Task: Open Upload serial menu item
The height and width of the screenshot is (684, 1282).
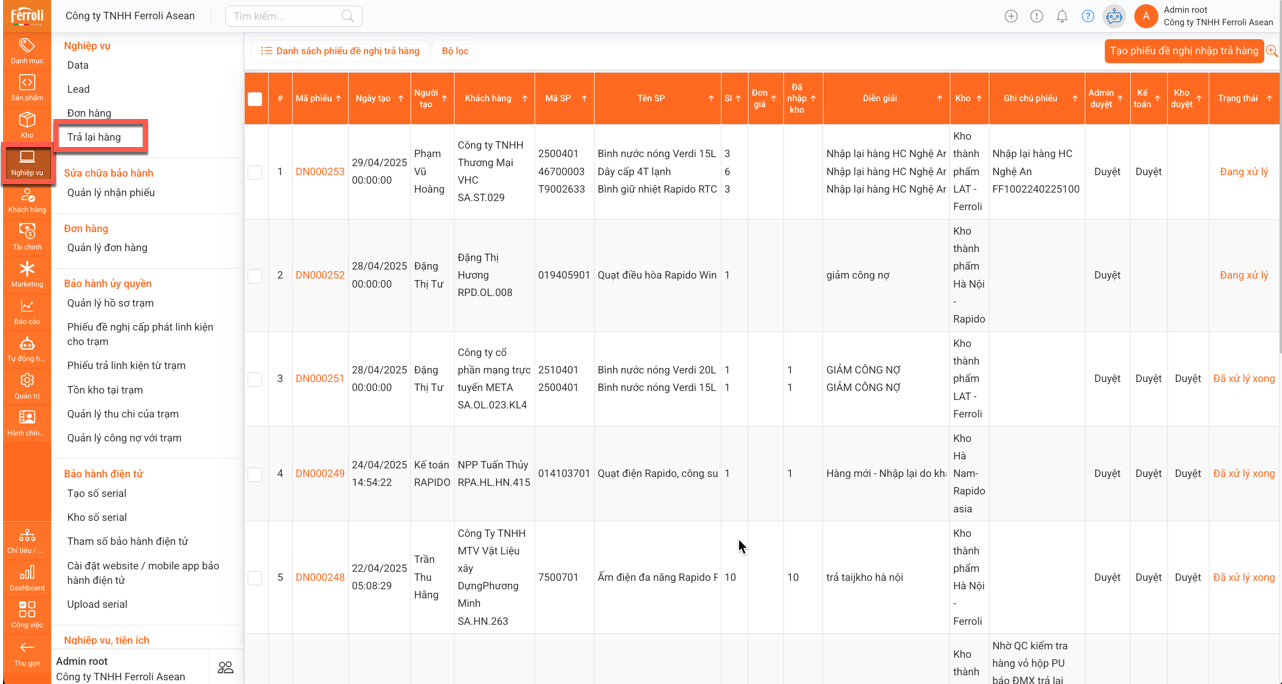Action: point(97,604)
